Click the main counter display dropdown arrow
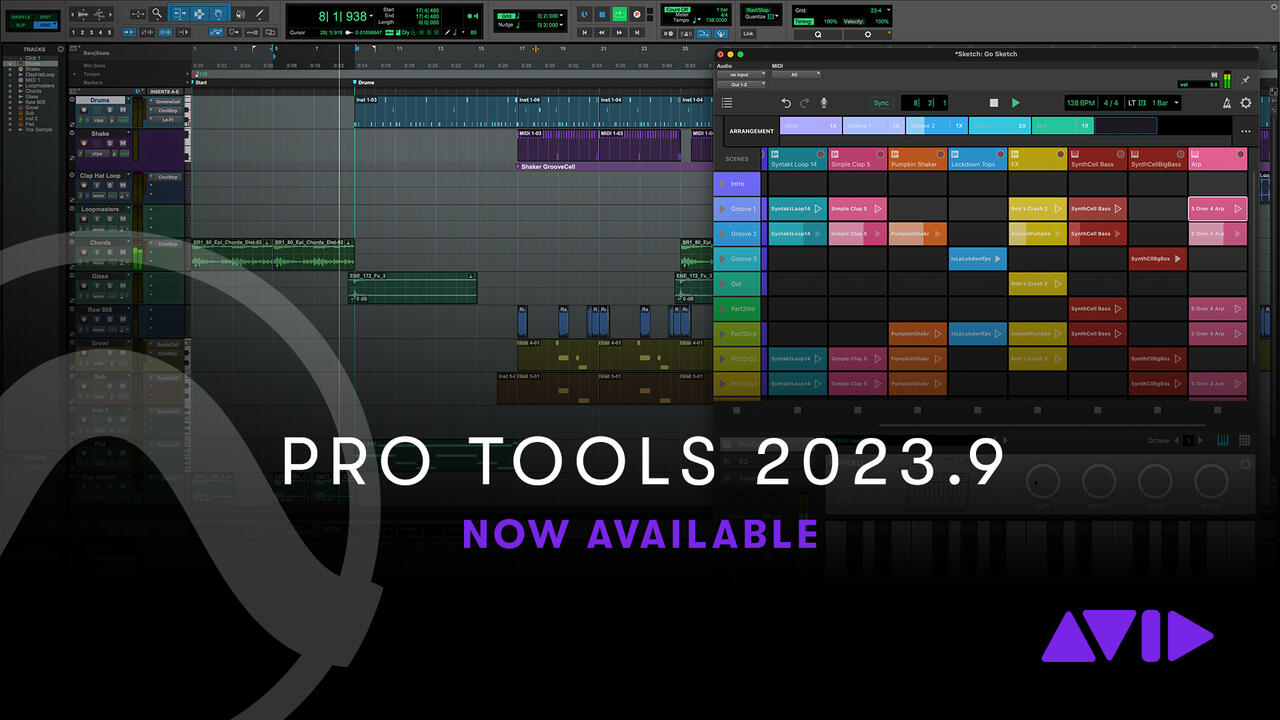The width and height of the screenshot is (1280, 720). [x=371, y=16]
